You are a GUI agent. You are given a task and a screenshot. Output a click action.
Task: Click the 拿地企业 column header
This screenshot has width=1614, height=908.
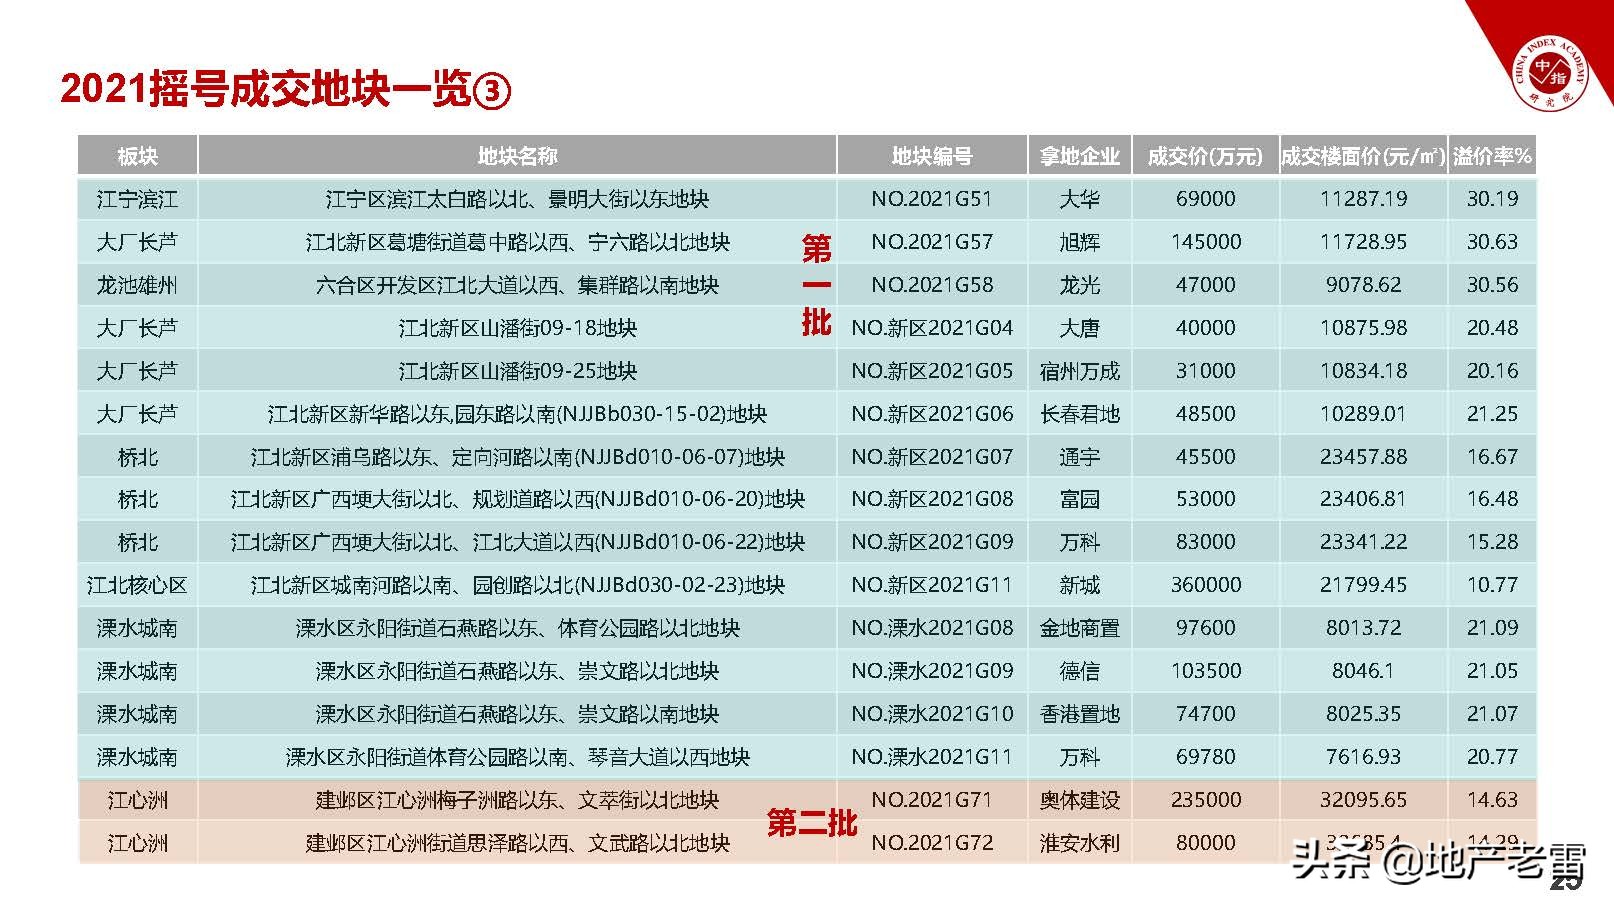coord(1080,156)
